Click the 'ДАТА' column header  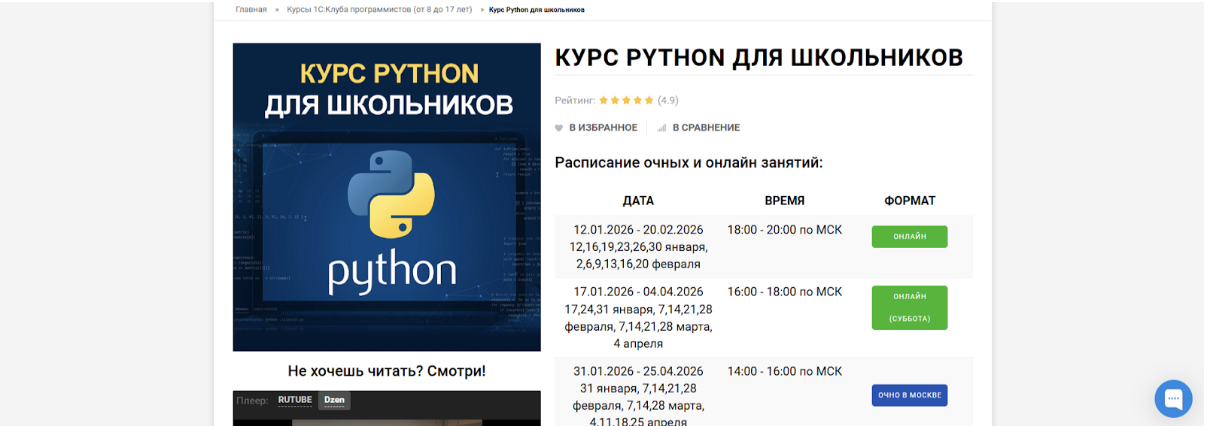pyautogui.click(x=638, y=200)
